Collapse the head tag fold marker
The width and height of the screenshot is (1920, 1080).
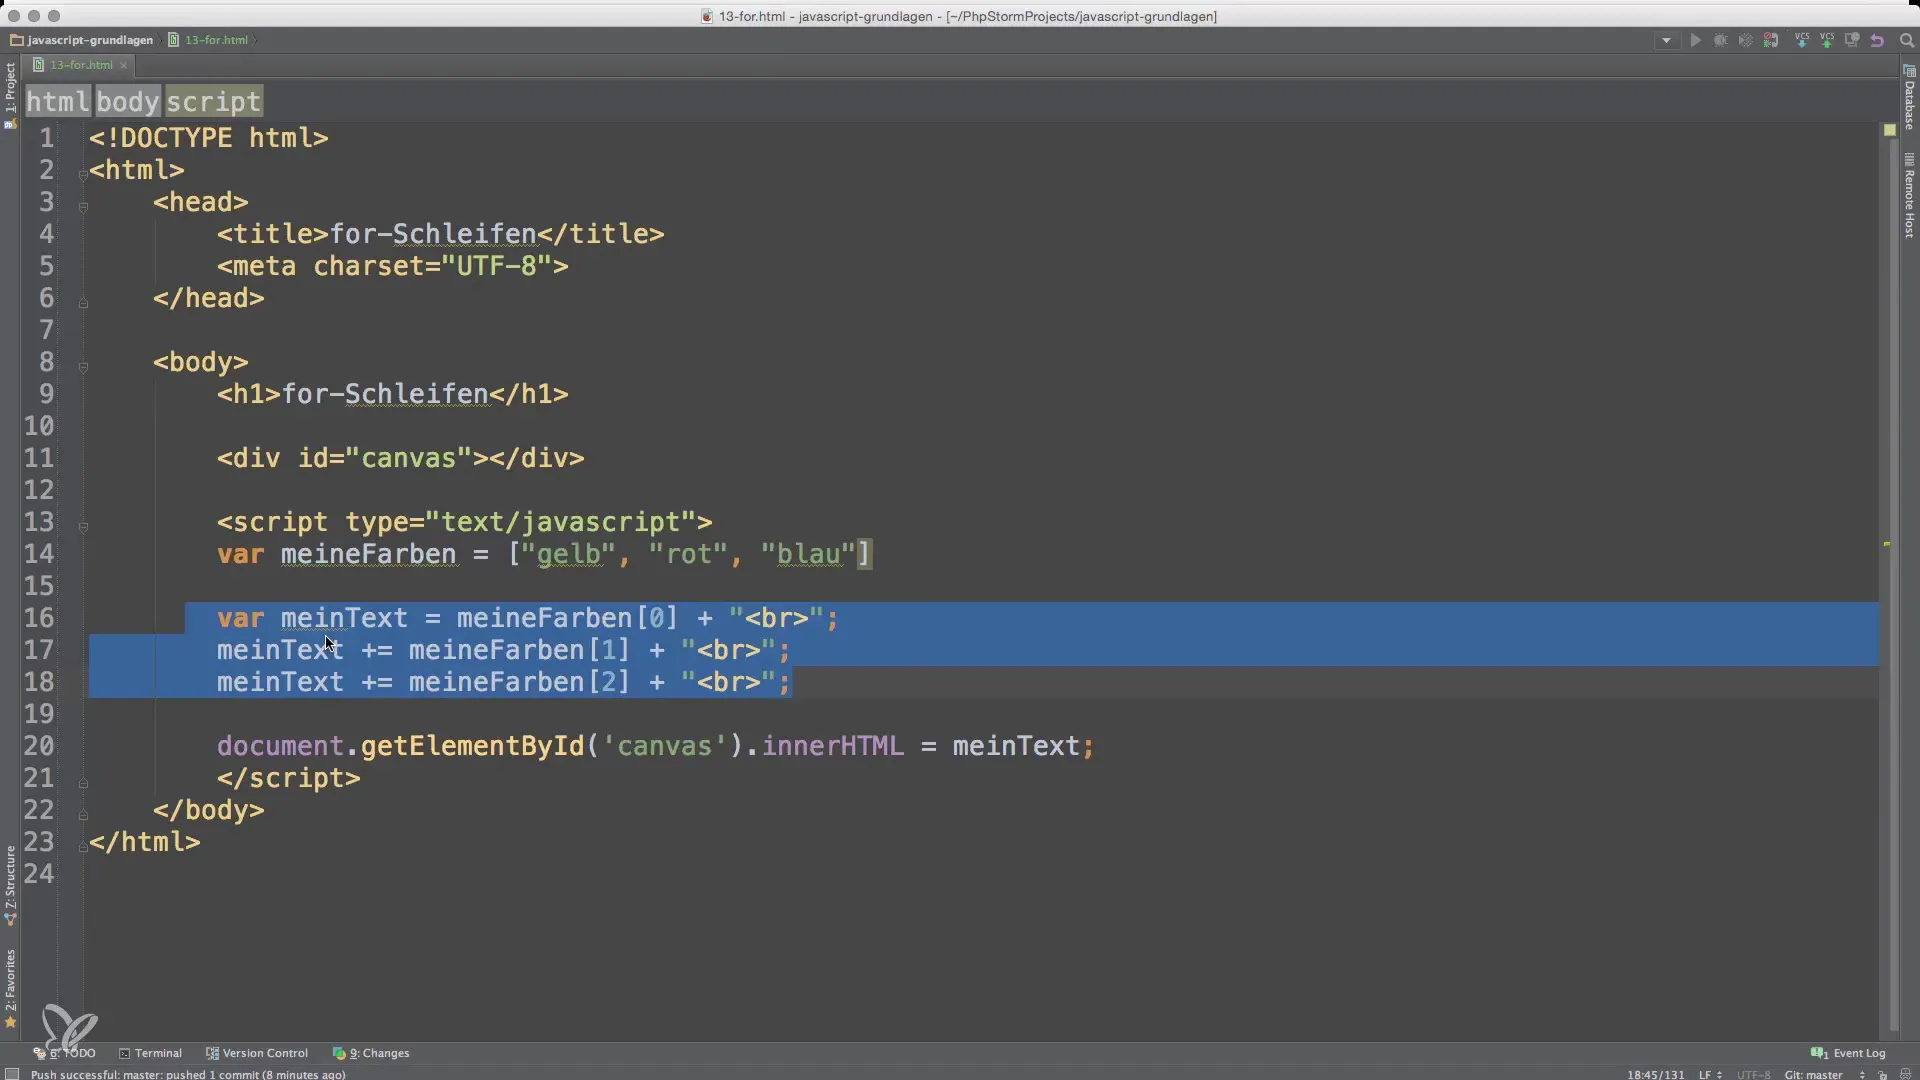[83, 207]
